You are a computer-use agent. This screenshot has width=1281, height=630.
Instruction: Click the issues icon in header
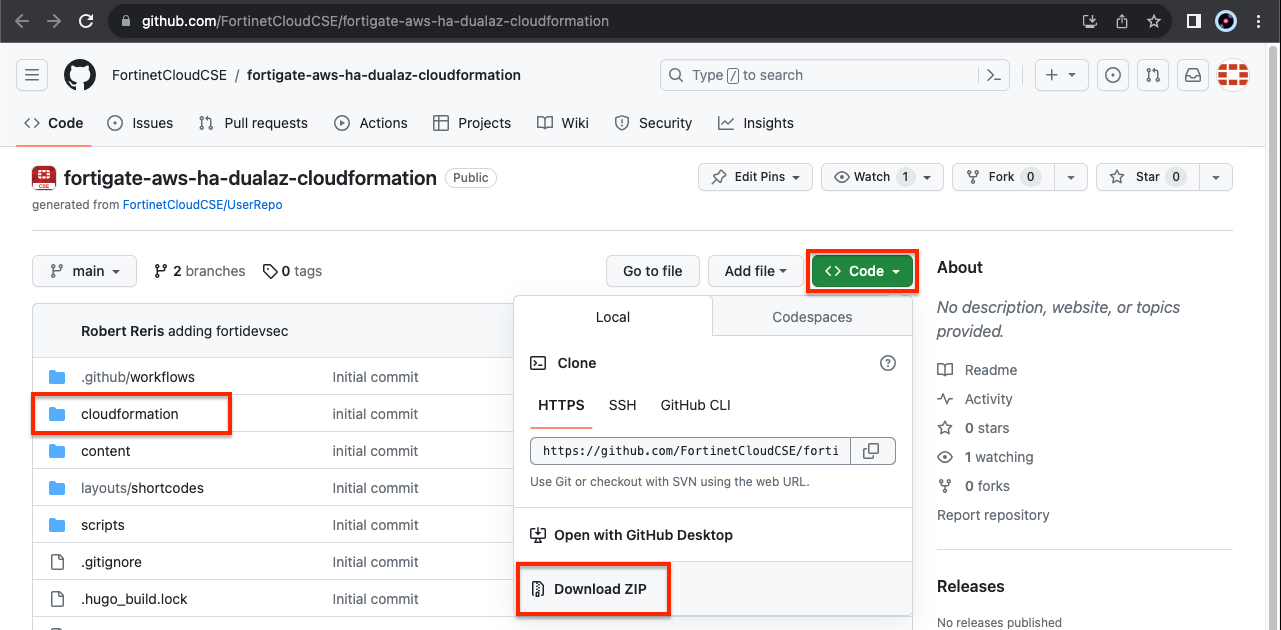[x=1112, y=75]
